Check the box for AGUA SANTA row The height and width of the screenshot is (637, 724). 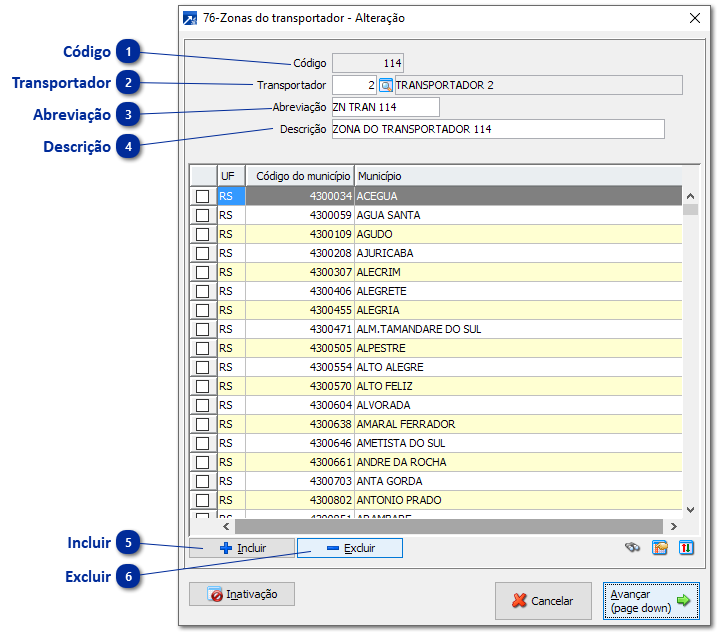202,215
